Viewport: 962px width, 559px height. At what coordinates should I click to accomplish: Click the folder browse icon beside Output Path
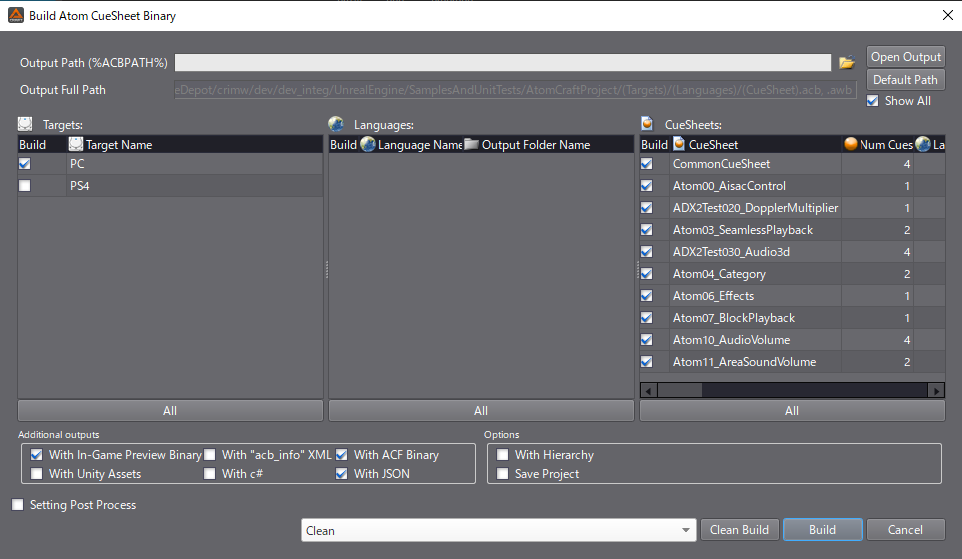tap(847, 63)
